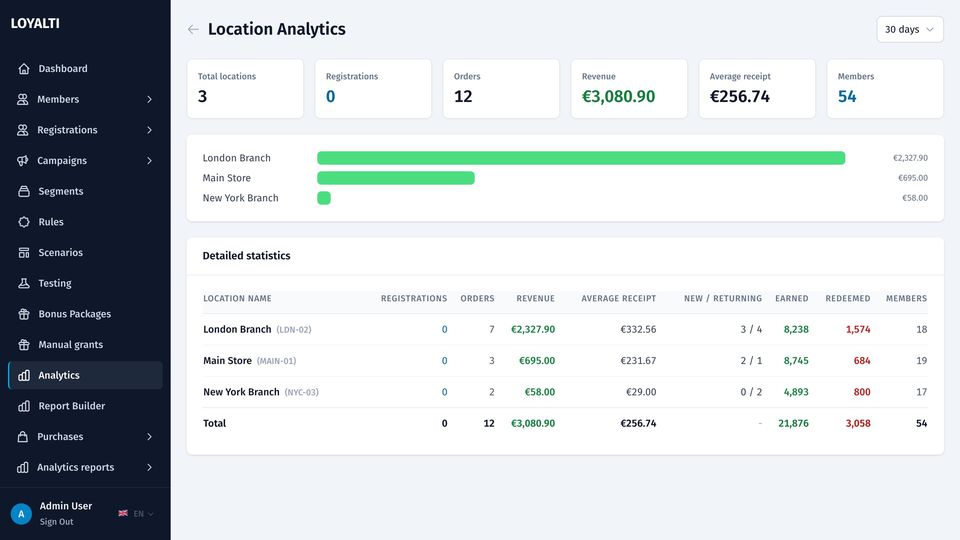Image resolution: width=960 pixels, height=540 pixels.
Task: Sort by the AVERAGE RECEIPT column header
Action: pyautogui.click(x=618, y=298)
